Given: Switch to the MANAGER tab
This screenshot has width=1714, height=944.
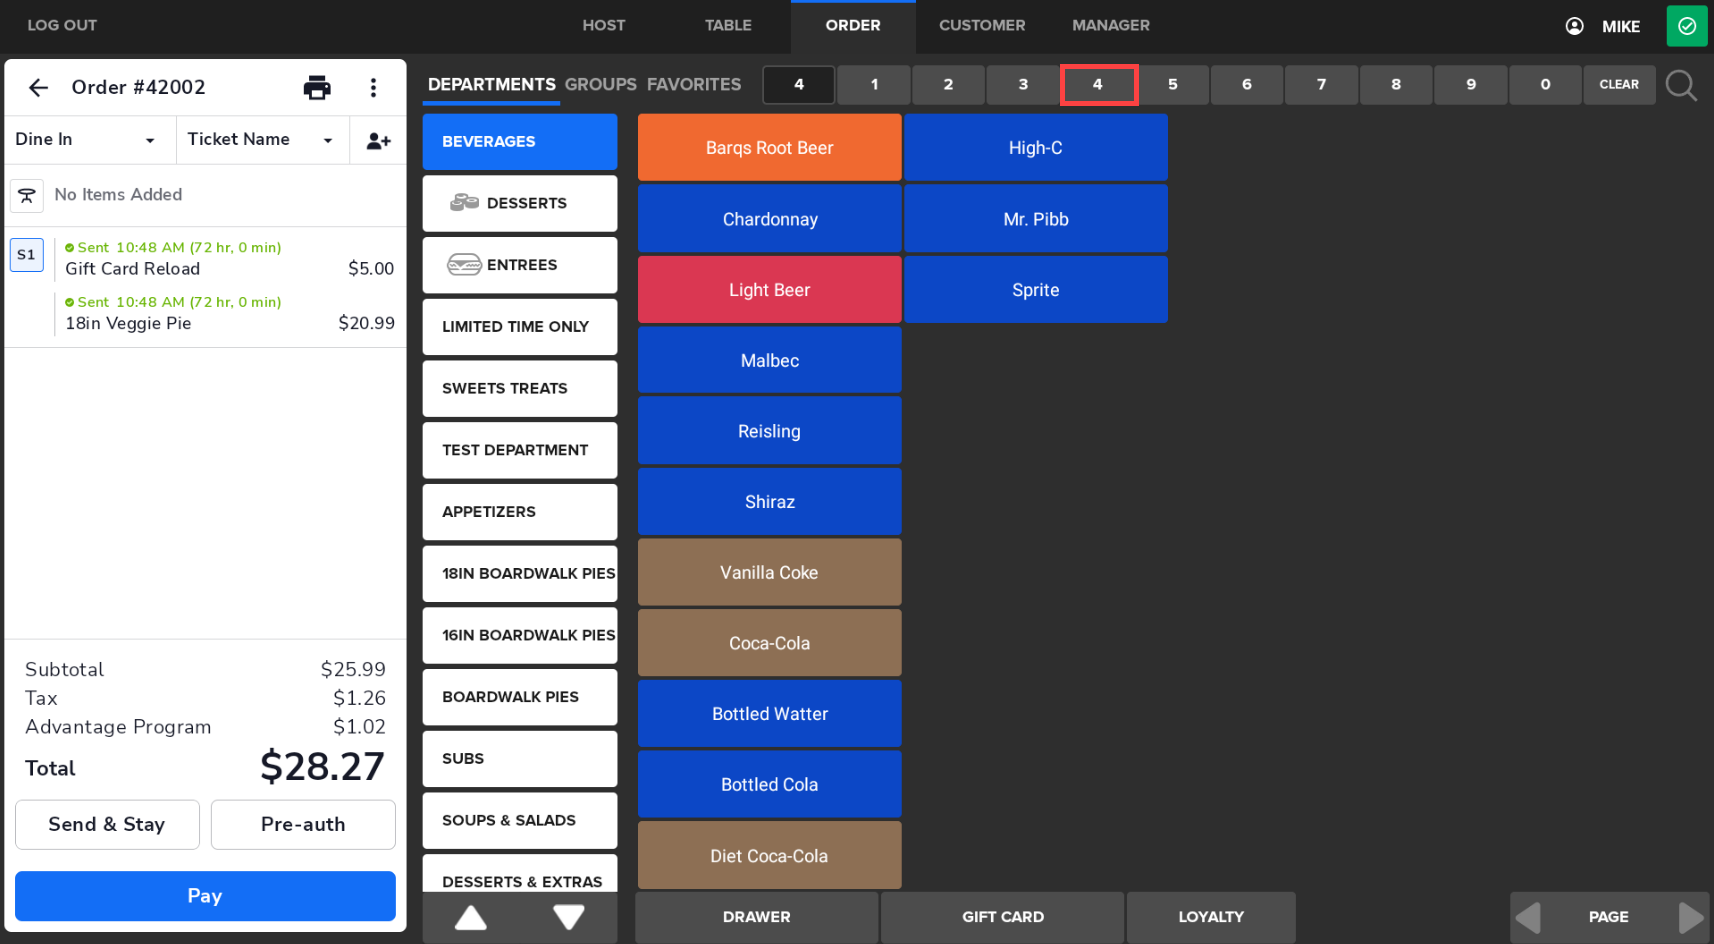Looking at the screenshot, I should pyautogui.click(x=1110, y=26).
